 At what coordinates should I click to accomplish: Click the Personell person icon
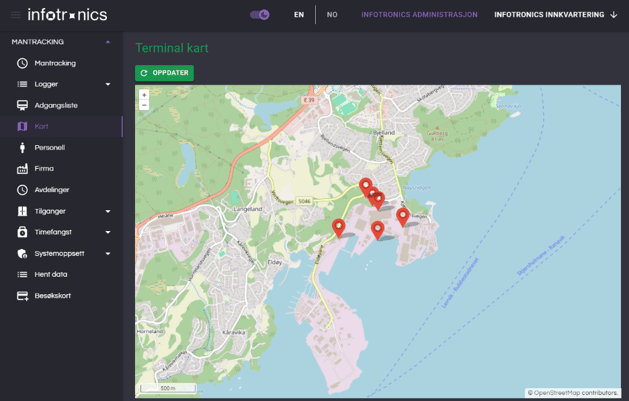22,147
